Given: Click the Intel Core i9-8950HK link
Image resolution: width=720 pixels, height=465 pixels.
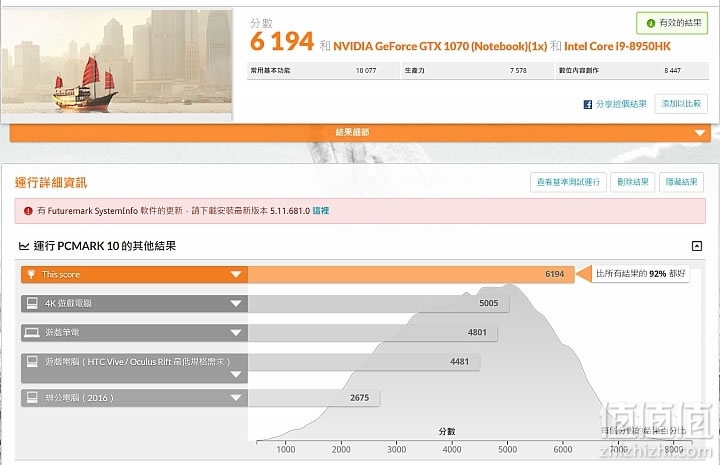Looking at the screenshot, I should (617, 46).
